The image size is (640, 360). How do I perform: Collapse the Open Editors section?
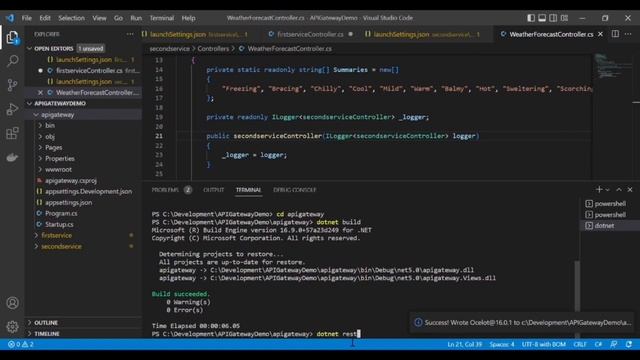pos(29,49)
